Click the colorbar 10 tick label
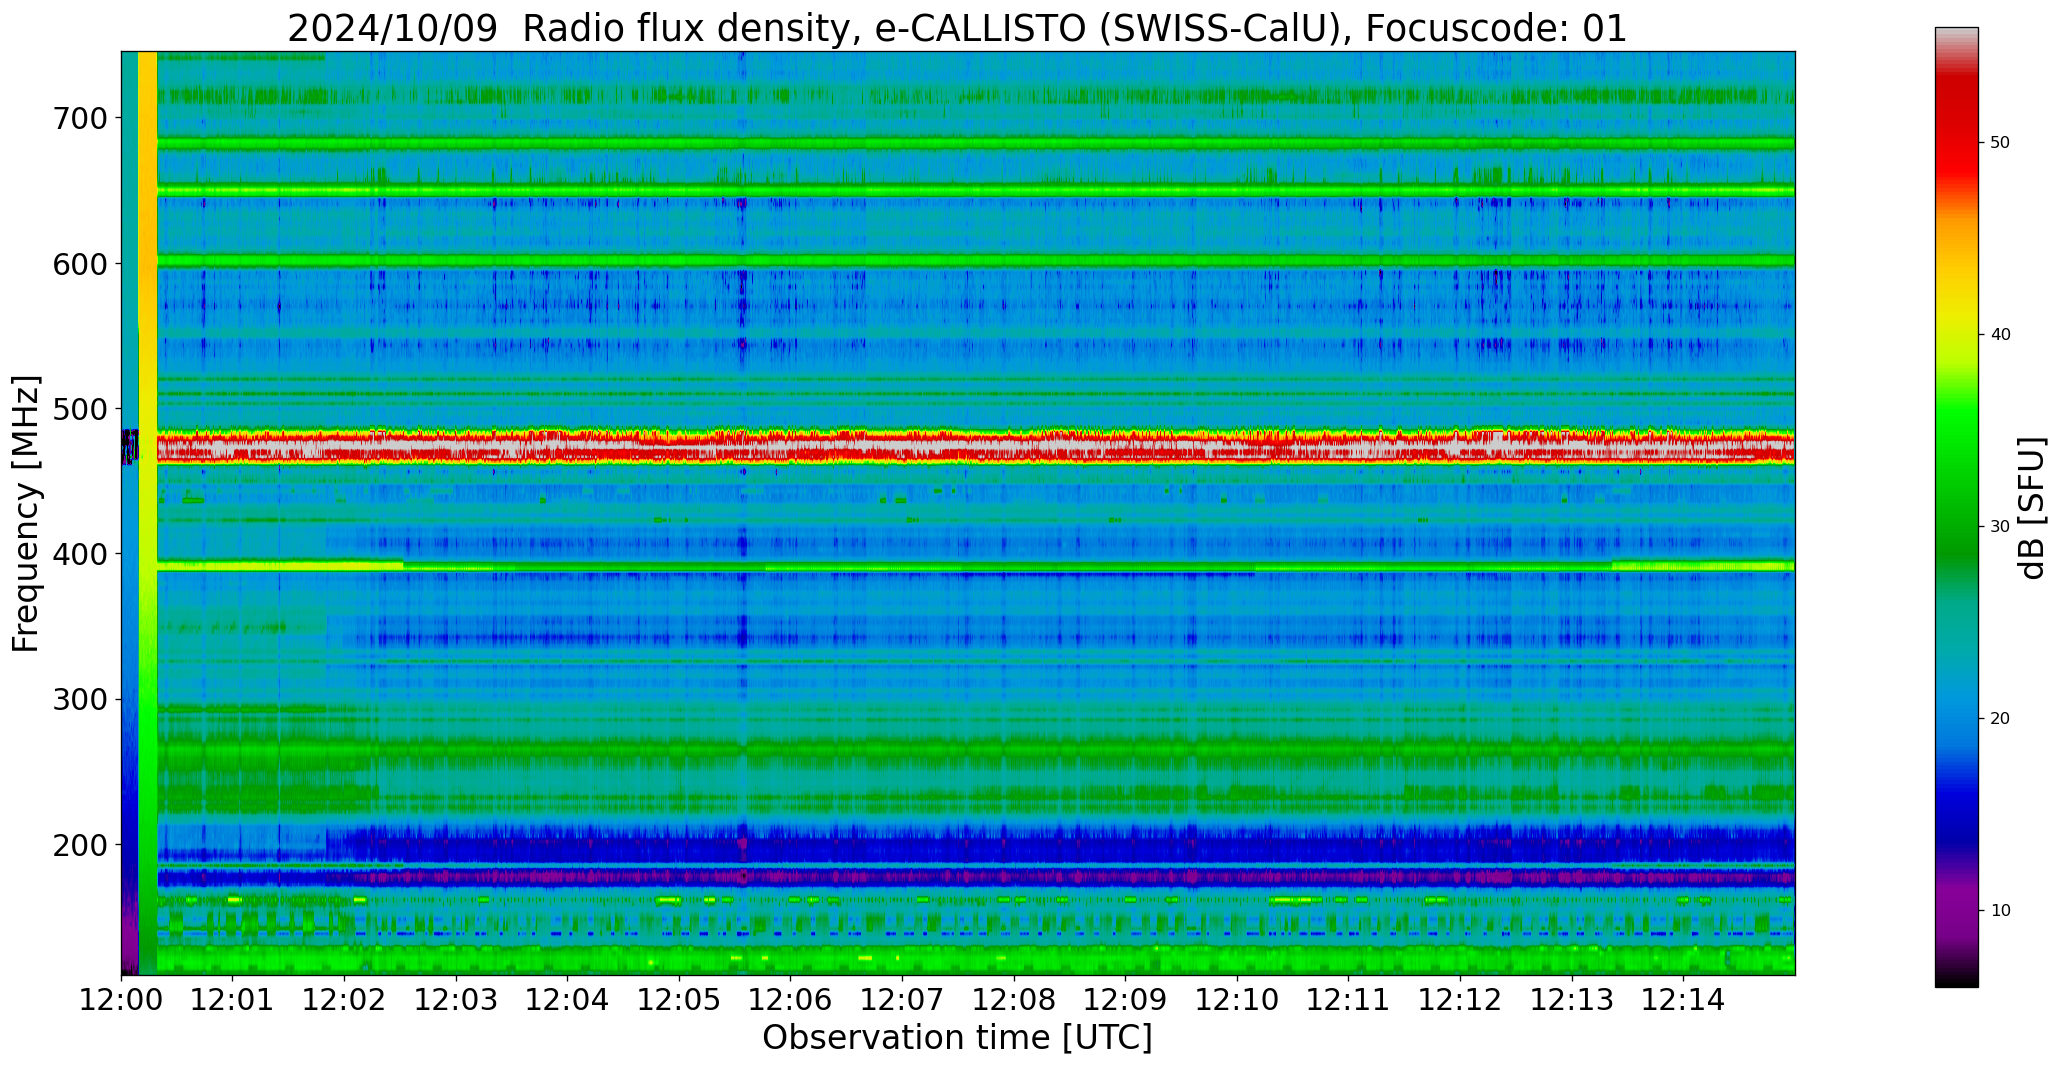This screenshot has height=1067, width=2062. pyautogui.click(x=2000, y=911)
